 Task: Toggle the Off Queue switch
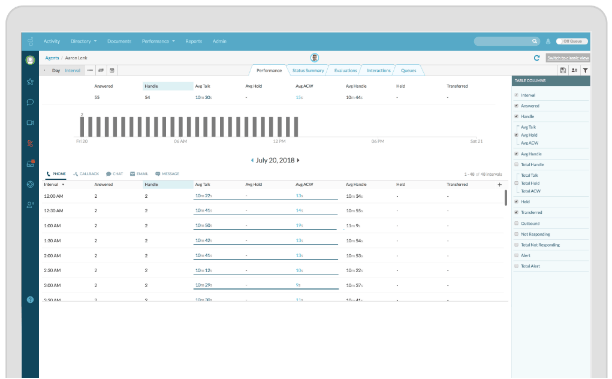point(572,41)
